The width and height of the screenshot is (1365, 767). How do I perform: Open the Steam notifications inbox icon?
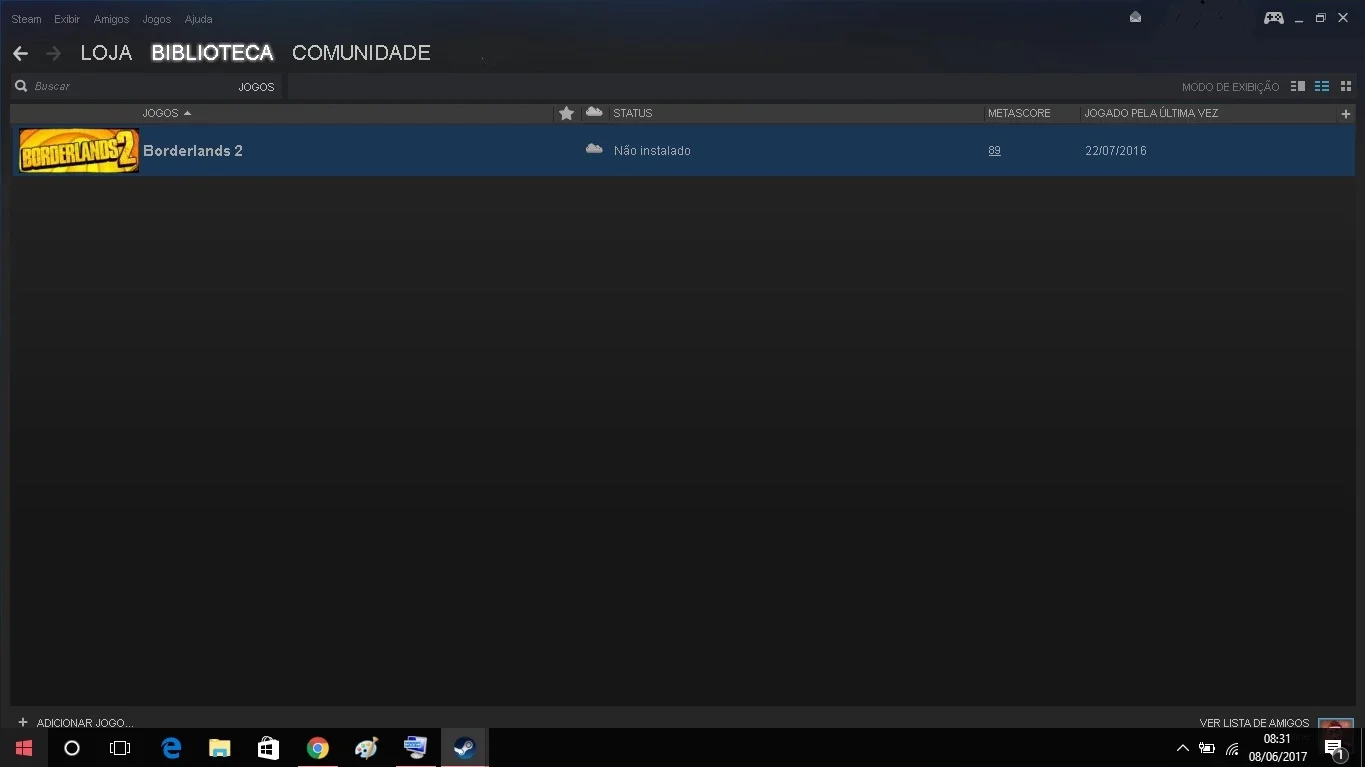[x=1135, y=17]
